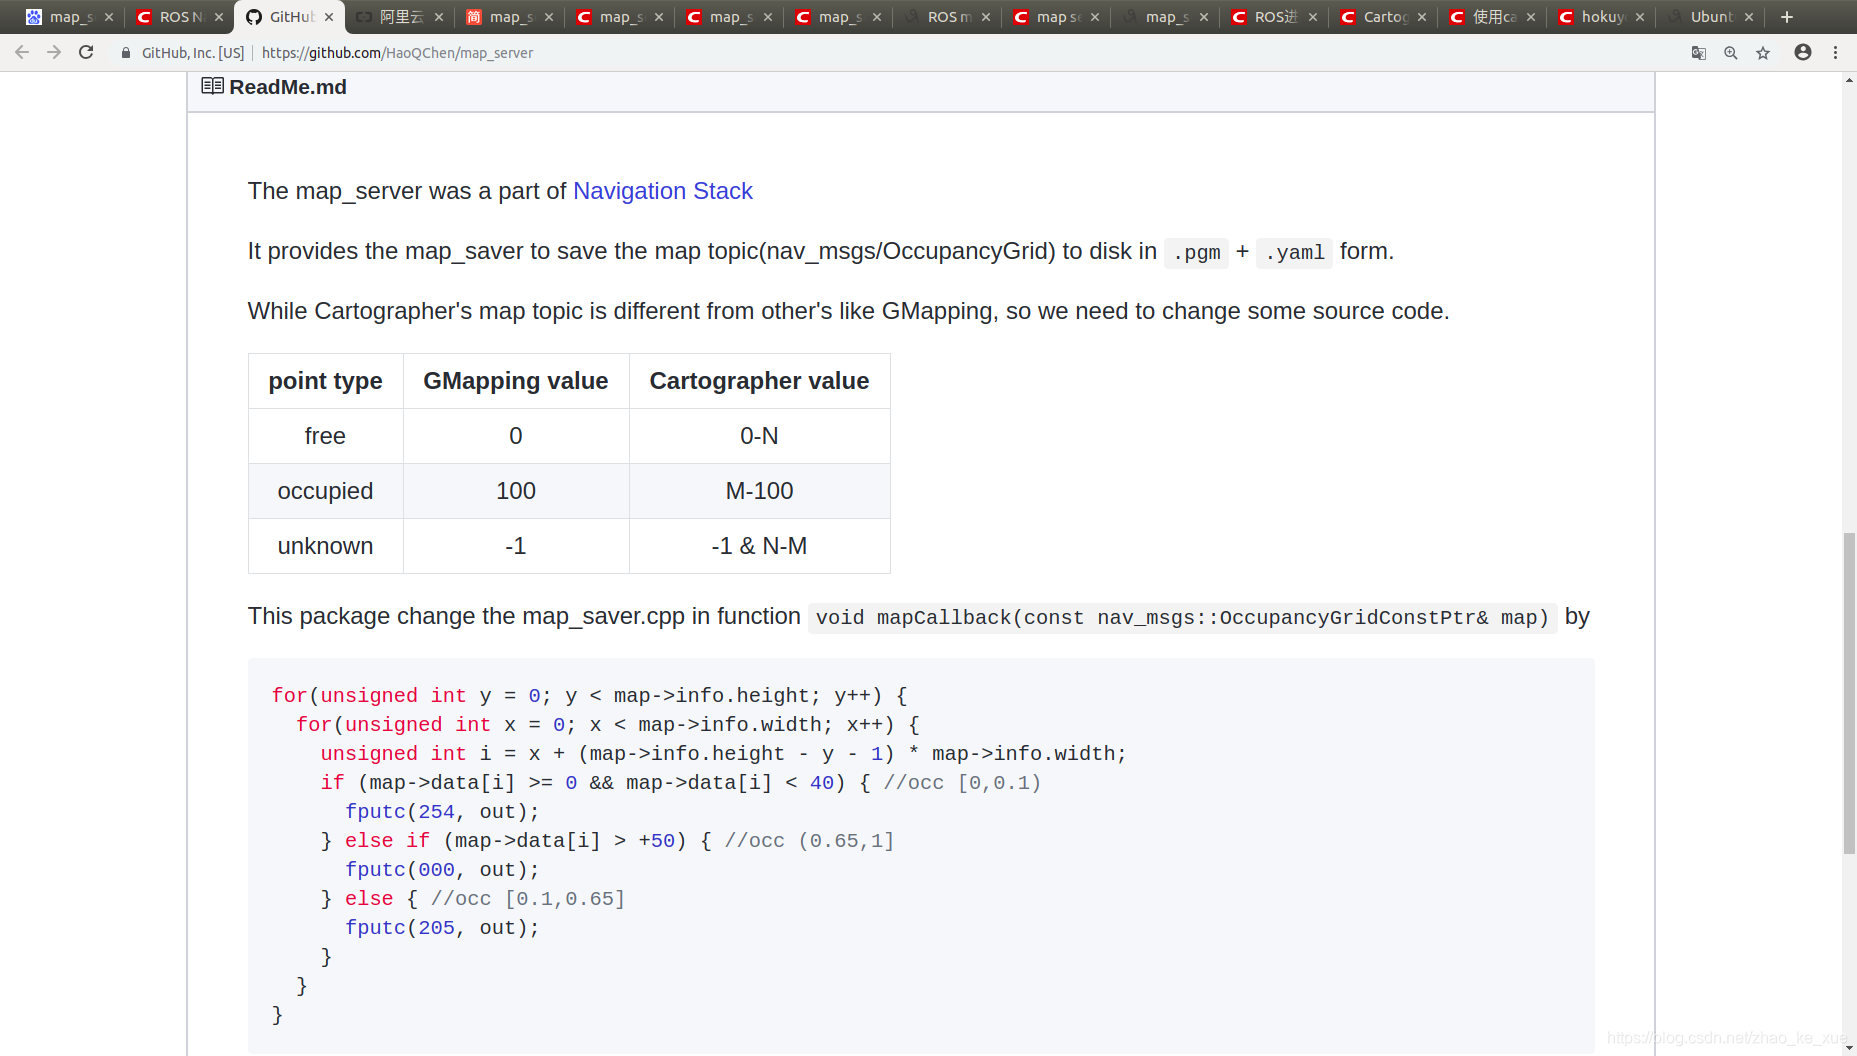Click the ReadMe.md file heading
1857x1056 pixels.
point(288,87)
